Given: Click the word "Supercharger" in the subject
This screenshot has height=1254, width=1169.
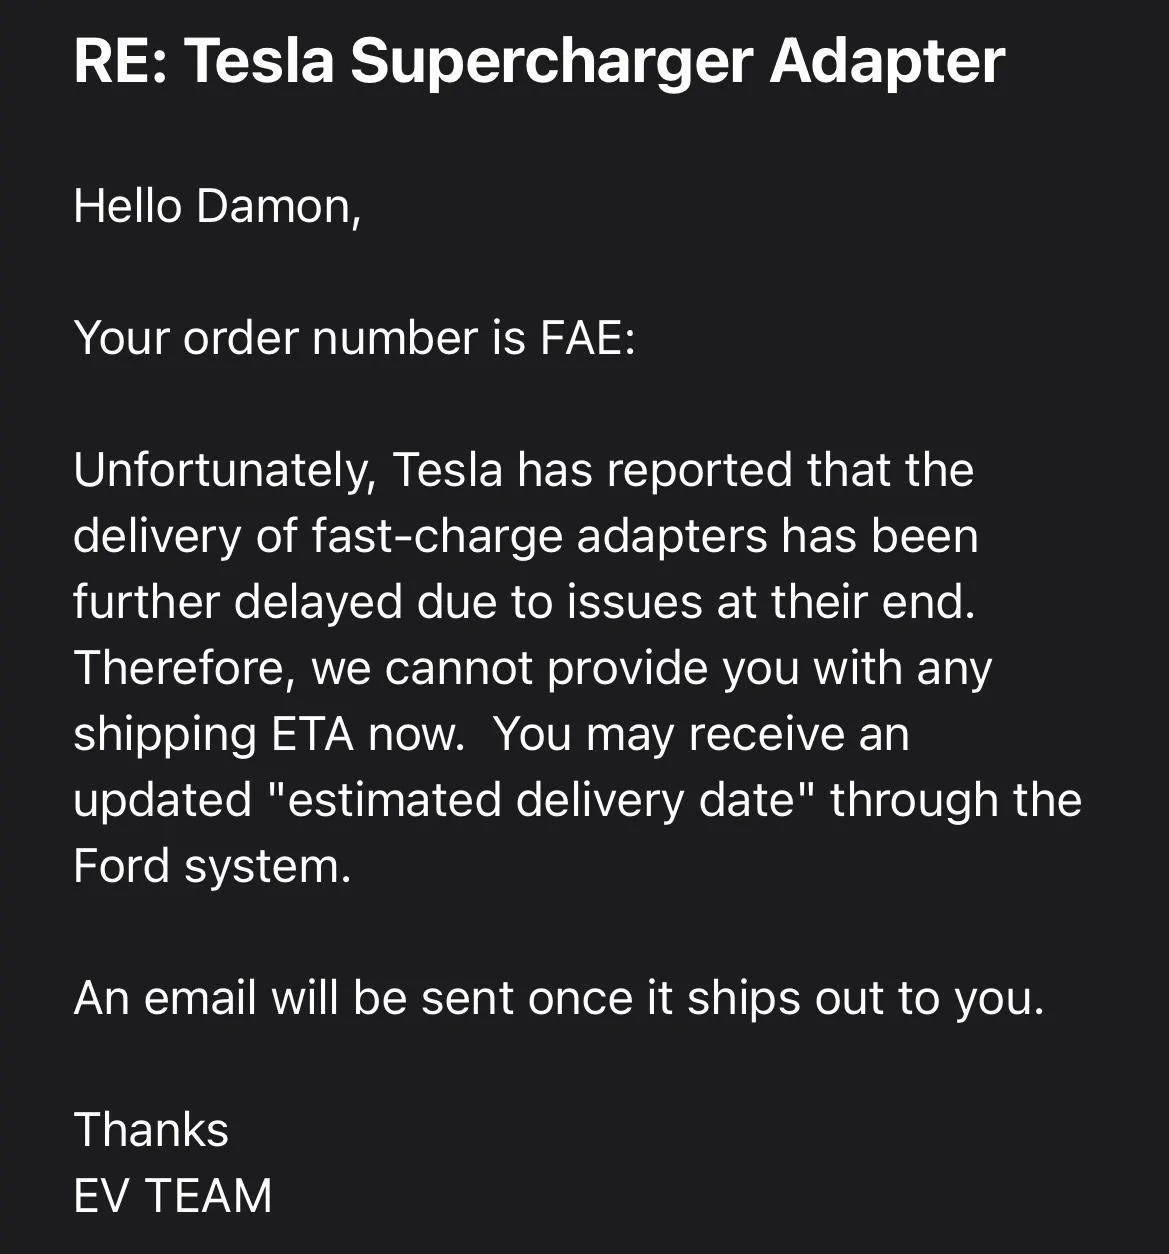Looking at the screenshot, I should click(551, 60).
